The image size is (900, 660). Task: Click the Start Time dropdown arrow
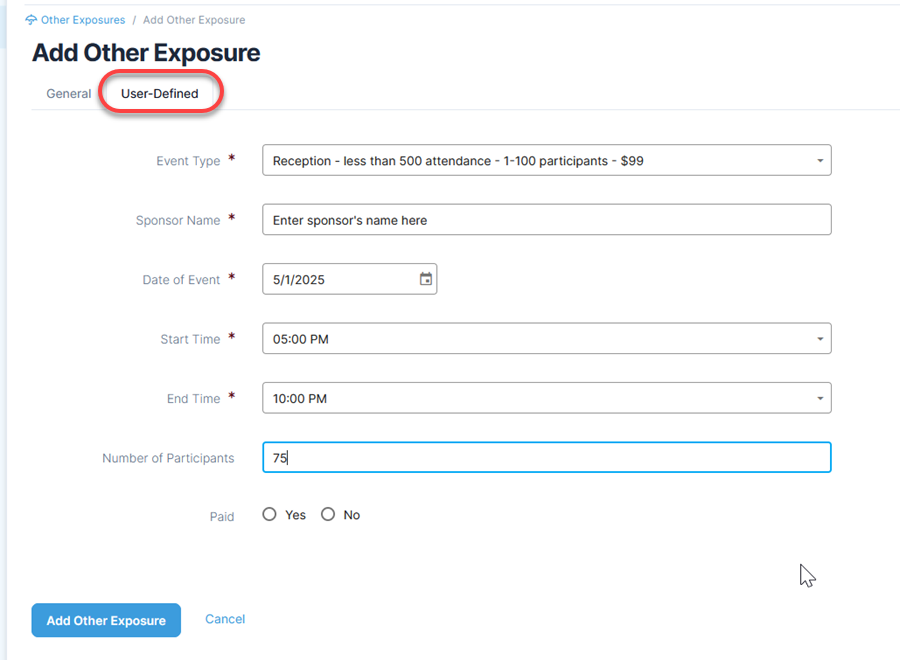tap(820, 339)
